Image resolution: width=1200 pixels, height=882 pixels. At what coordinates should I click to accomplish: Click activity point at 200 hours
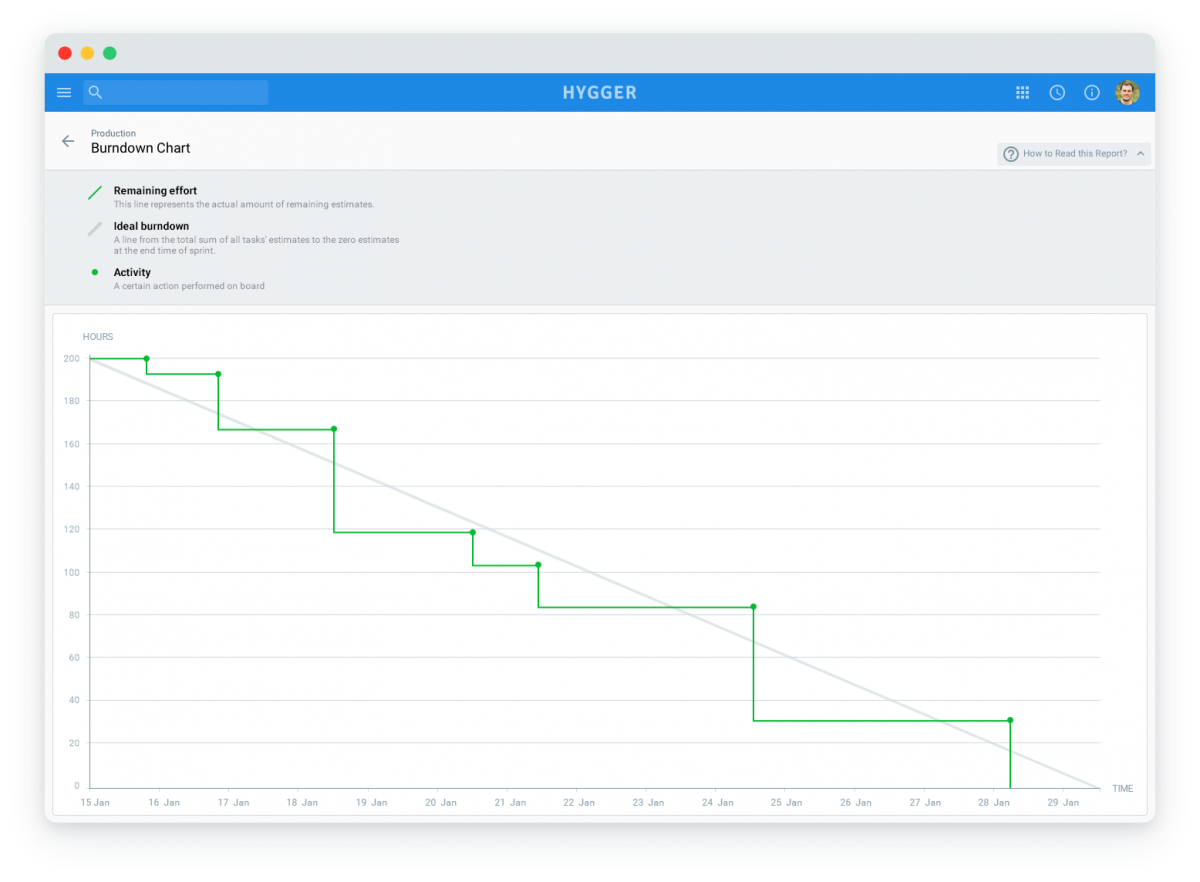(147, 358)
